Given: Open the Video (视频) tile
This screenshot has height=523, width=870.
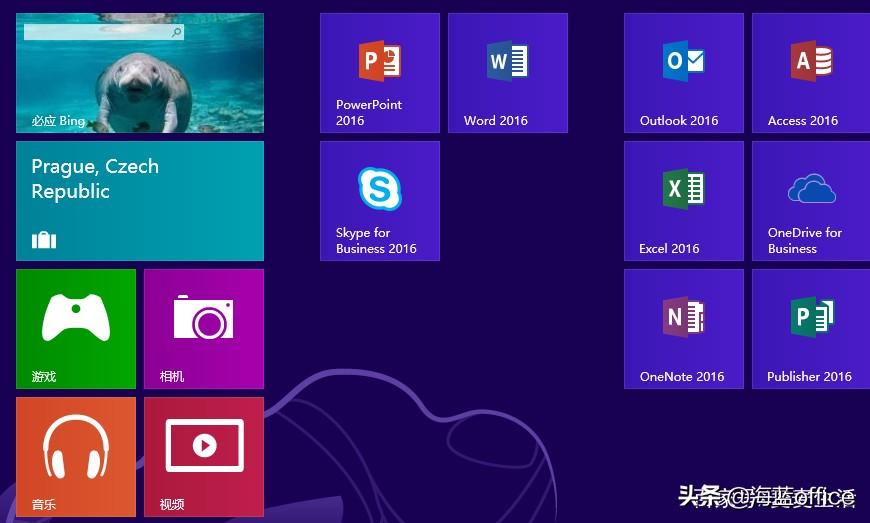Looking at the screenshot, I should (x=204, y=457).
